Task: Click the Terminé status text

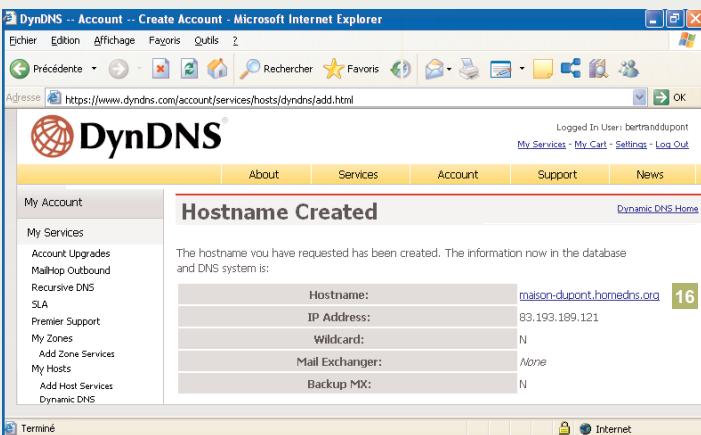Action: tap(38, 428)
